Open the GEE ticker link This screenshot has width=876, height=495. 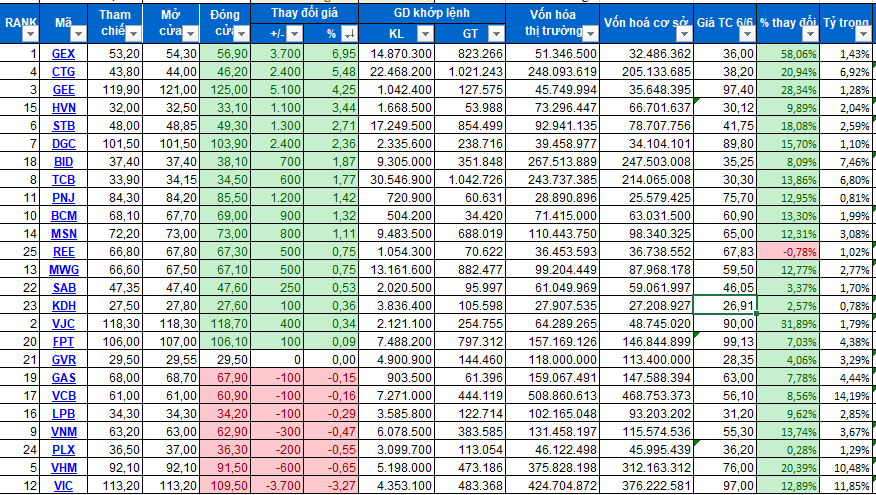pos(63,90)
